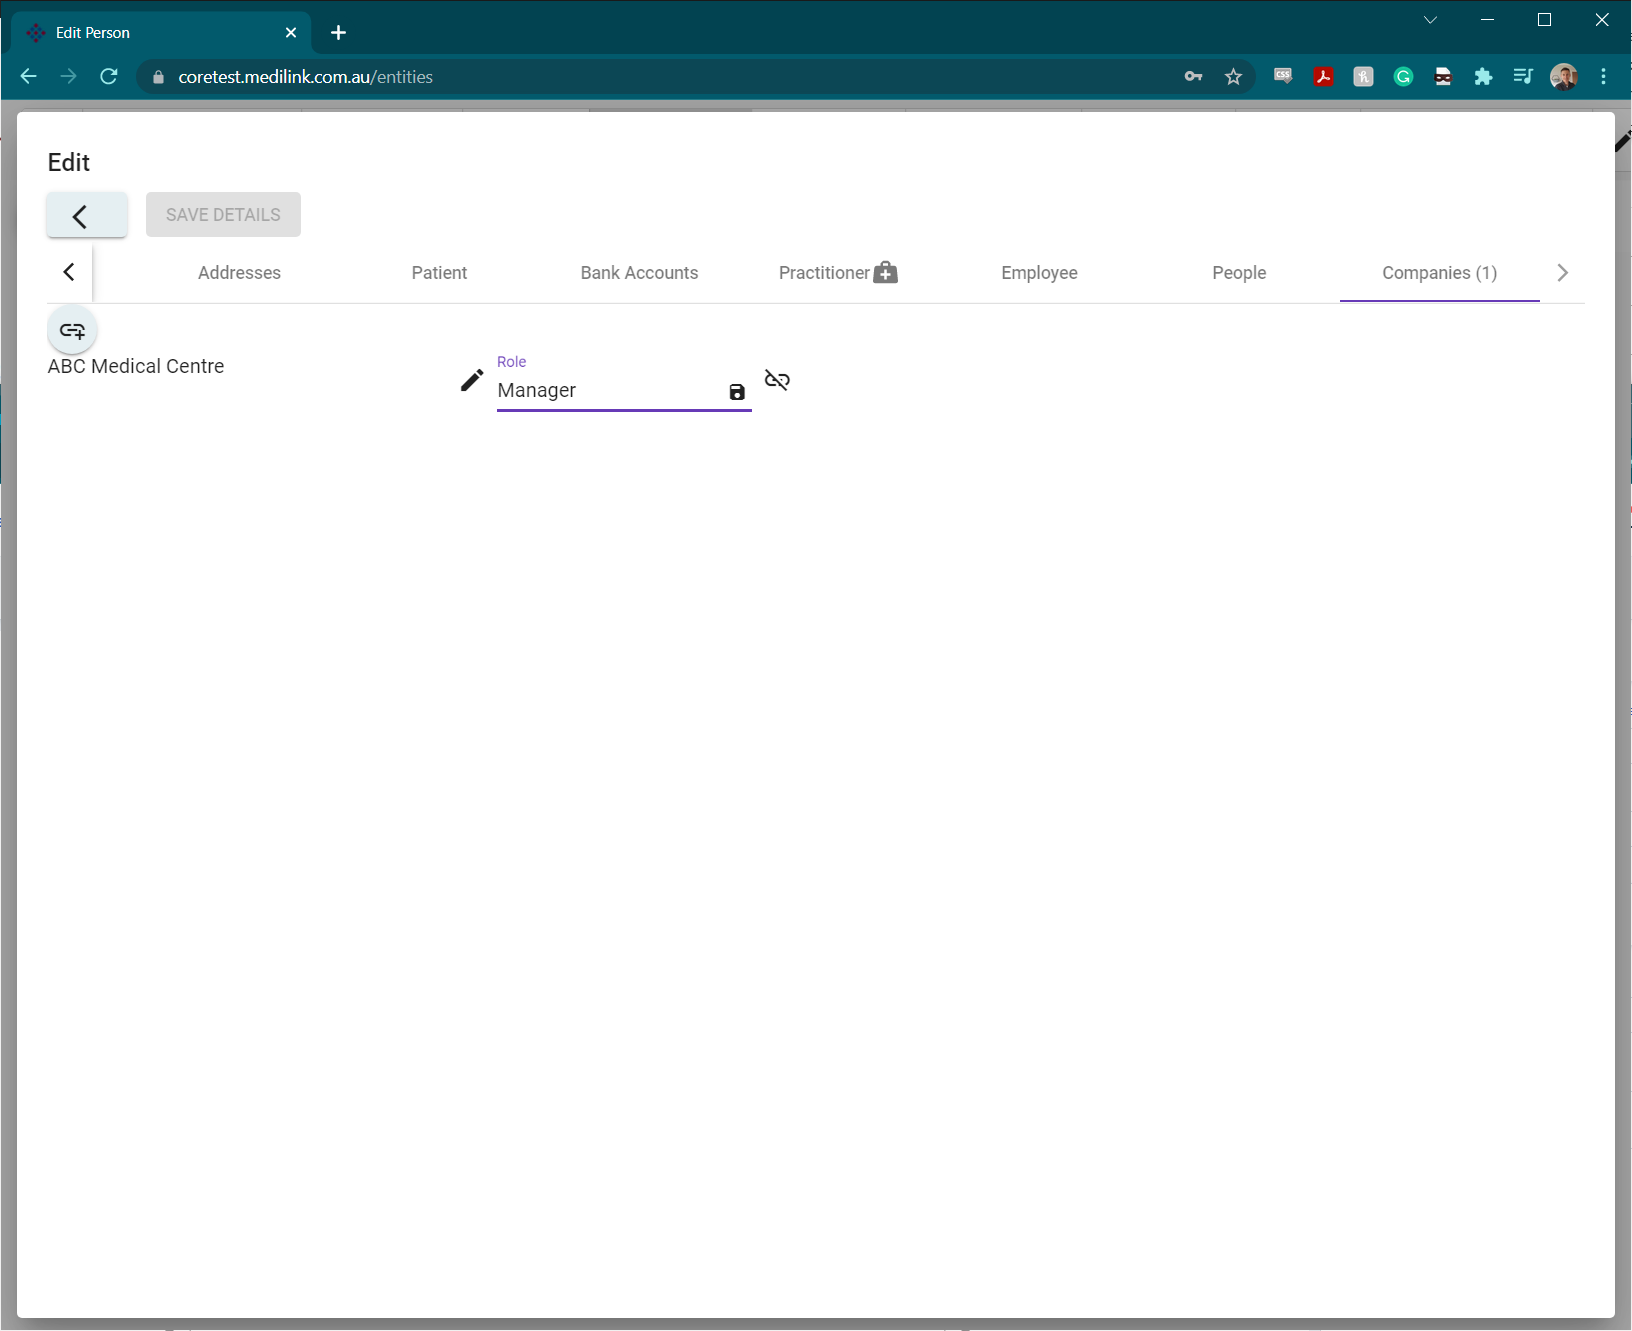Go back using the Edit back arrow button
This screenshot has width=1632, height=1331.
(87, 215)
